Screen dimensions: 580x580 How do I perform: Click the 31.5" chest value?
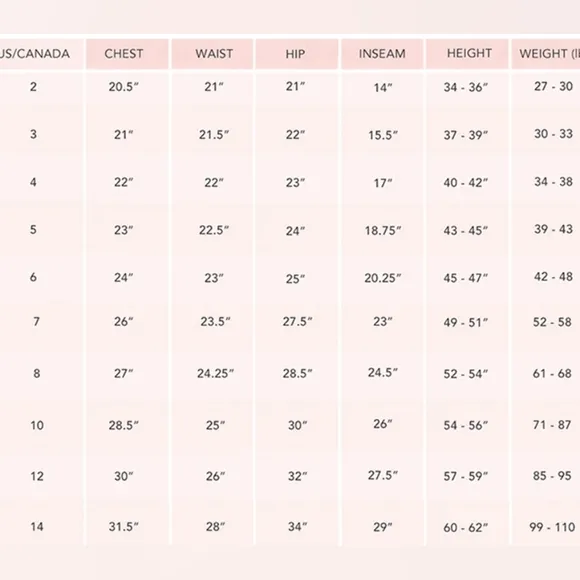click(124, 527)
